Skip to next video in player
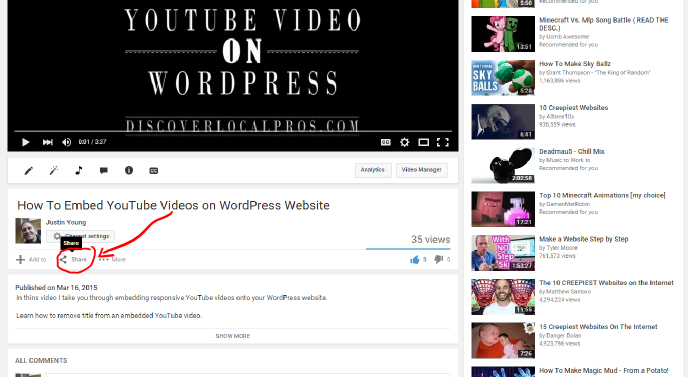The image size is (688, 377). click(x=47, y=142)
